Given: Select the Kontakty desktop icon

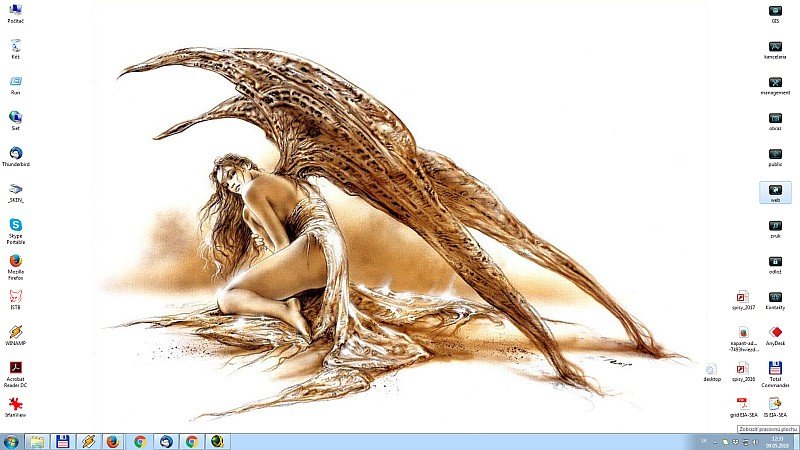Looking at the screenshot, I should click(x=775, y=301).
